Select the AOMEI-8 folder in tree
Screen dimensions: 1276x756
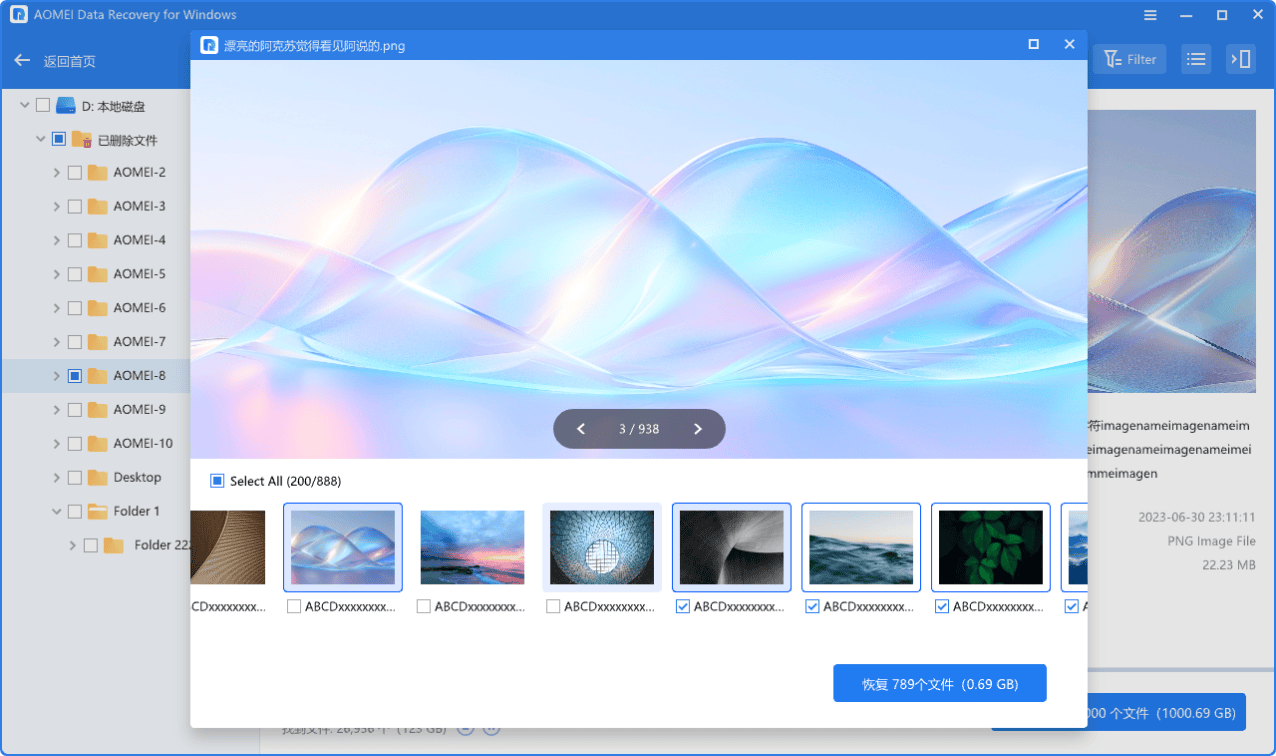[139, 376]
